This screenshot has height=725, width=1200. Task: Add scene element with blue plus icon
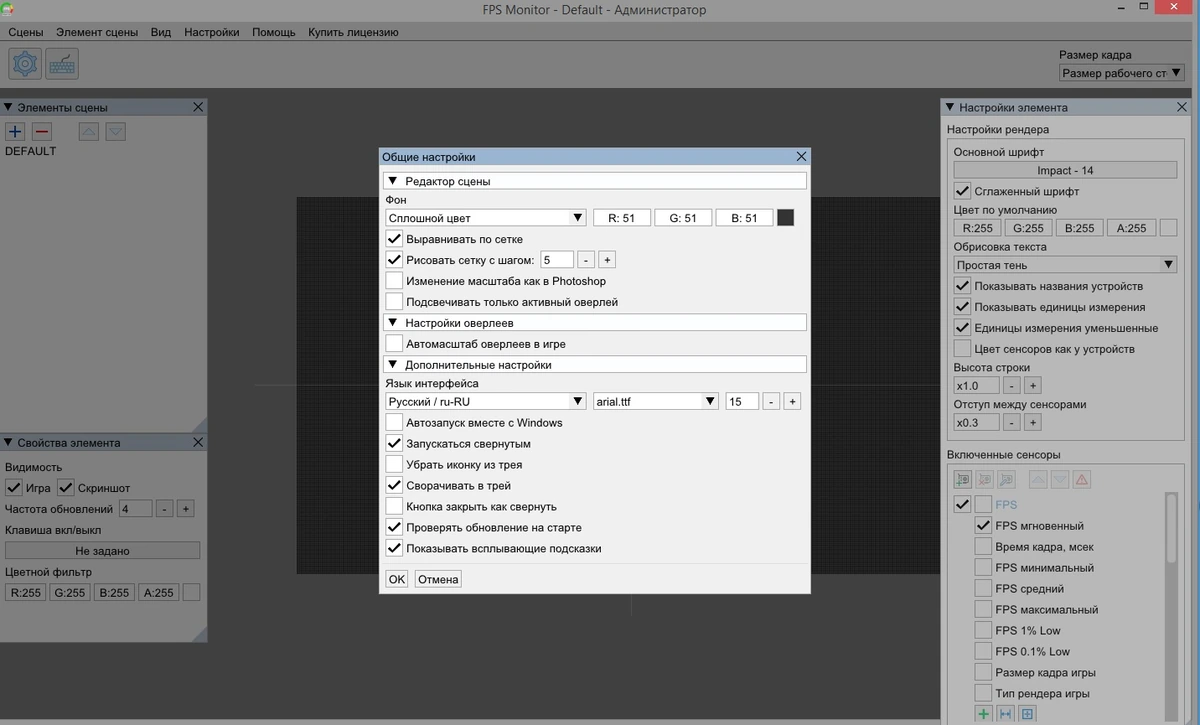coord(15,132)
